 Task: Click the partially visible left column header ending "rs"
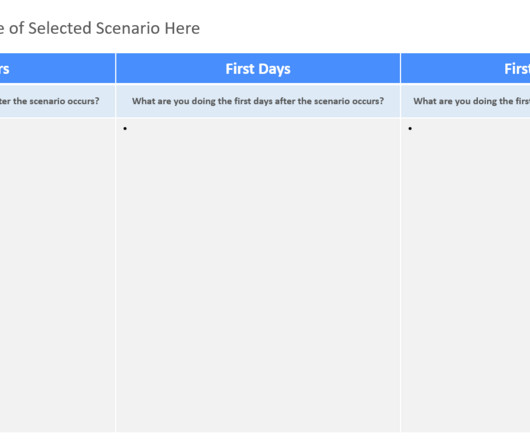point(57,68)
